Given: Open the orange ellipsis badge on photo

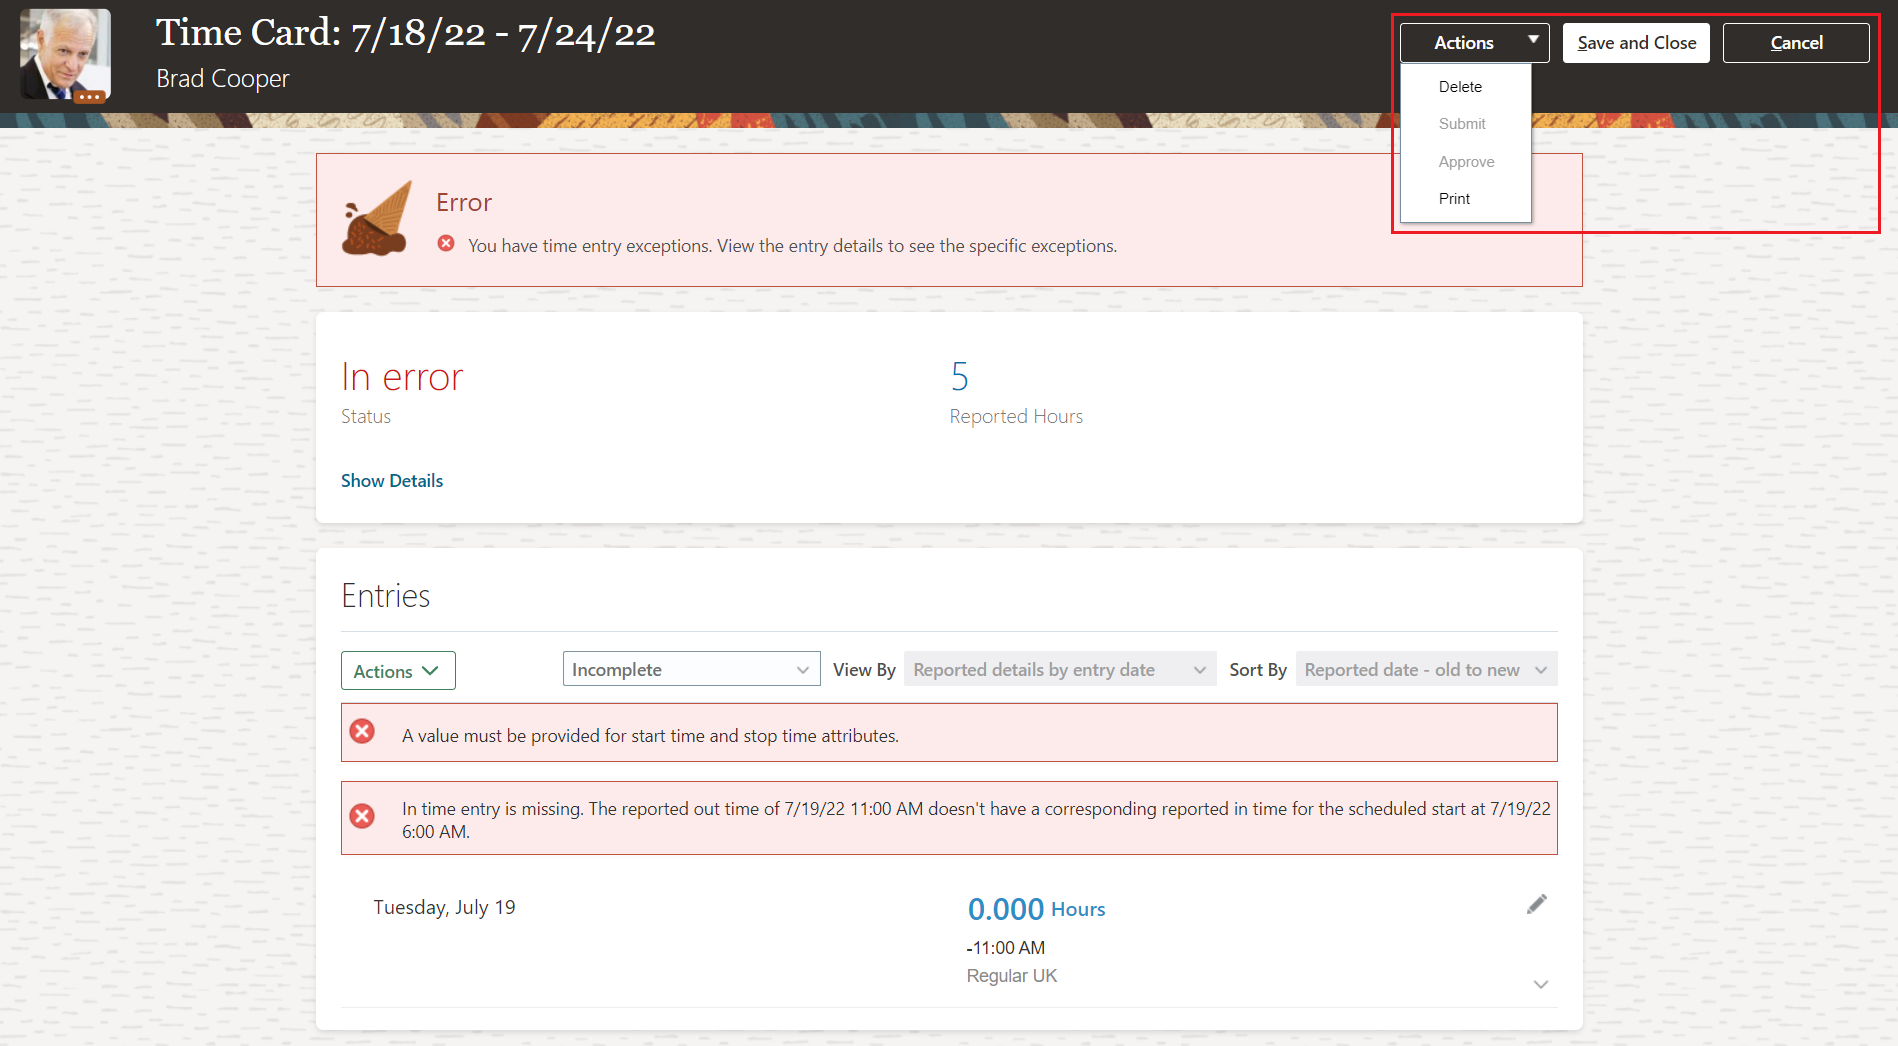Looking at the screenshot, I should (90, 97).
